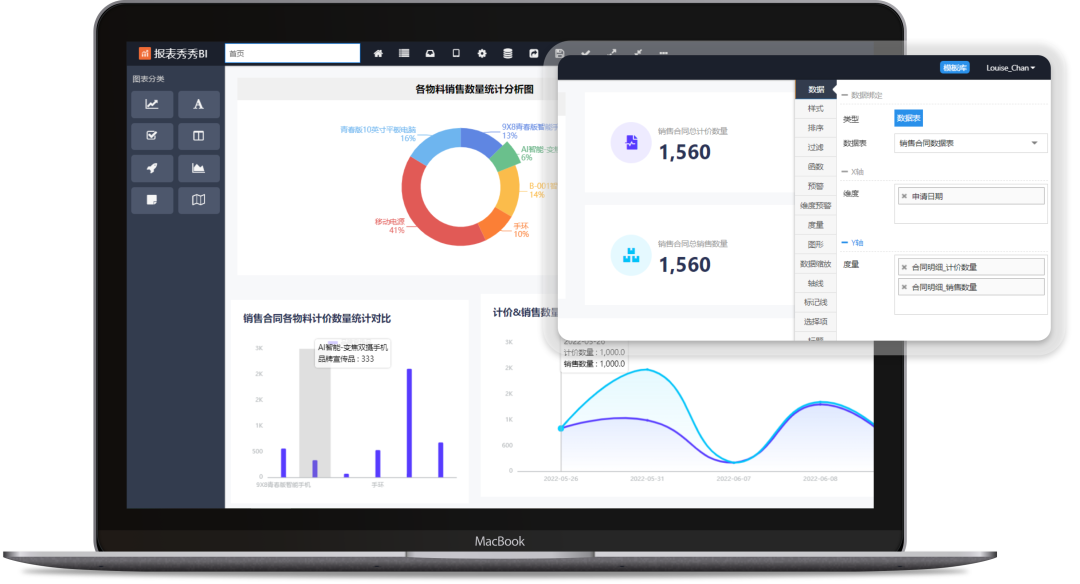Click the purple document icon of 销售合同总计价数量
1080x584 pixels.
(631, 143)
